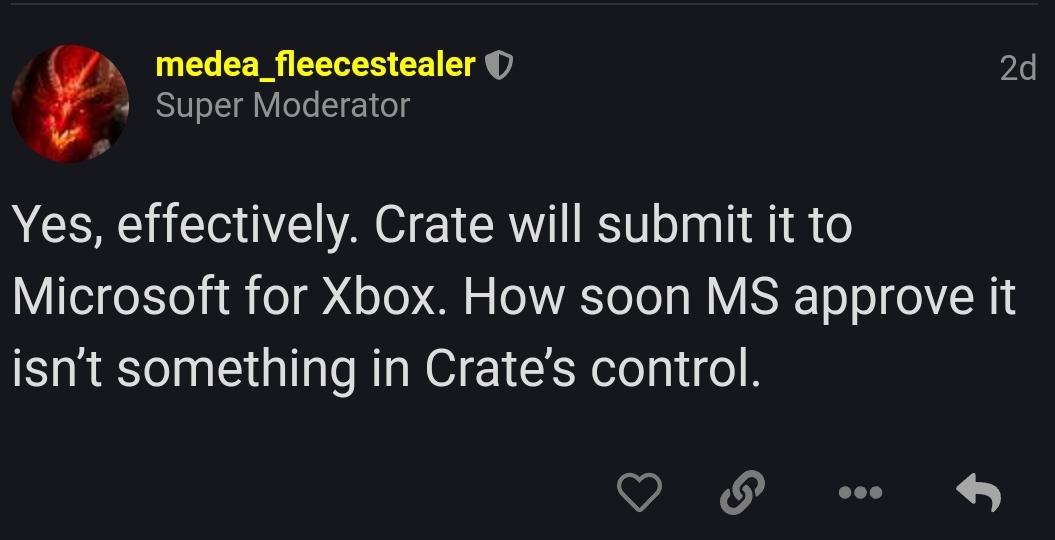1055x540 pixels.
Task: Select the Super Moderator title text
Action: tap(283, 106)
